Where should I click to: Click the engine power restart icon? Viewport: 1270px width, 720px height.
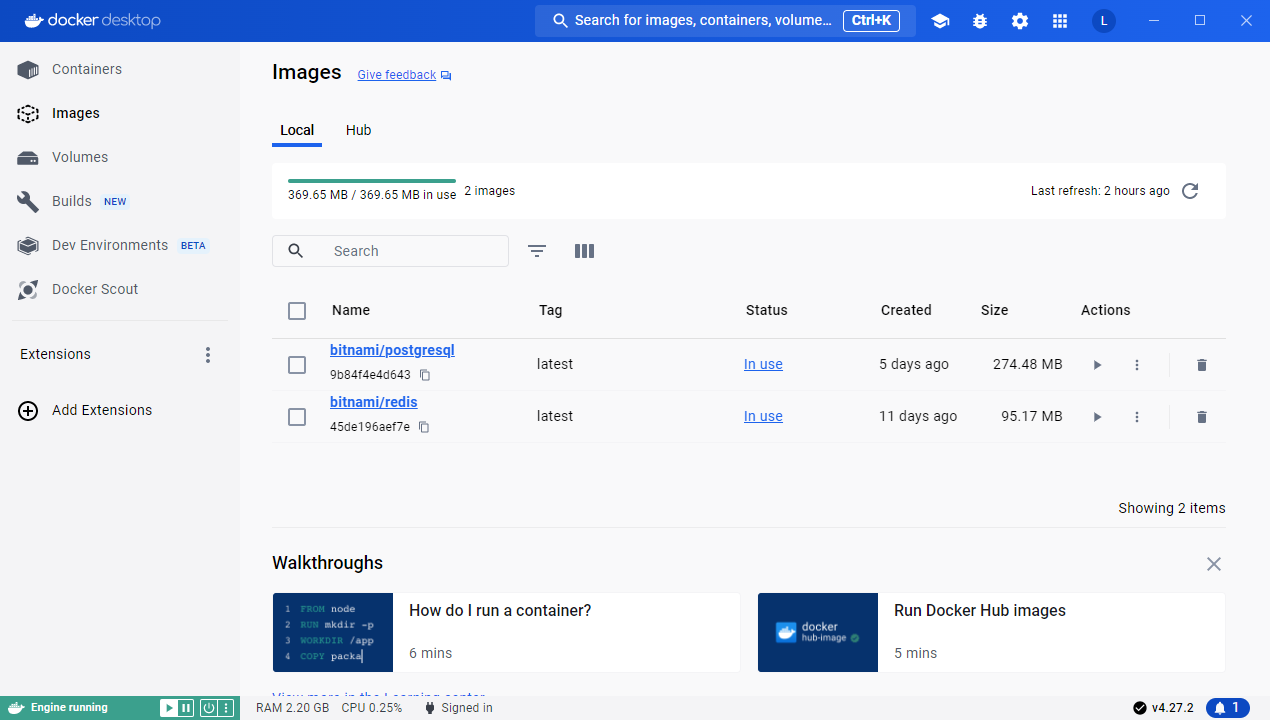pos(209,708)
